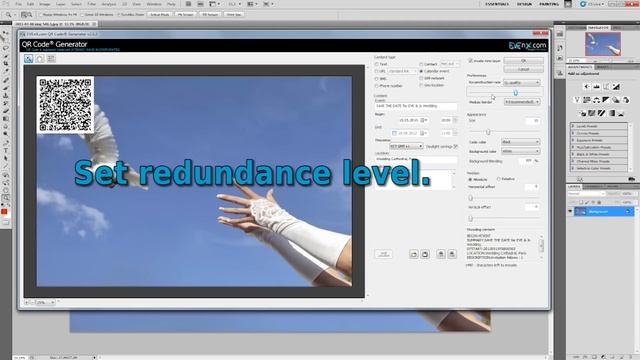This screenshot has width=640, height=360.
Task: Add a Levels adjustment via histogram icon
Action: [596, 87]
